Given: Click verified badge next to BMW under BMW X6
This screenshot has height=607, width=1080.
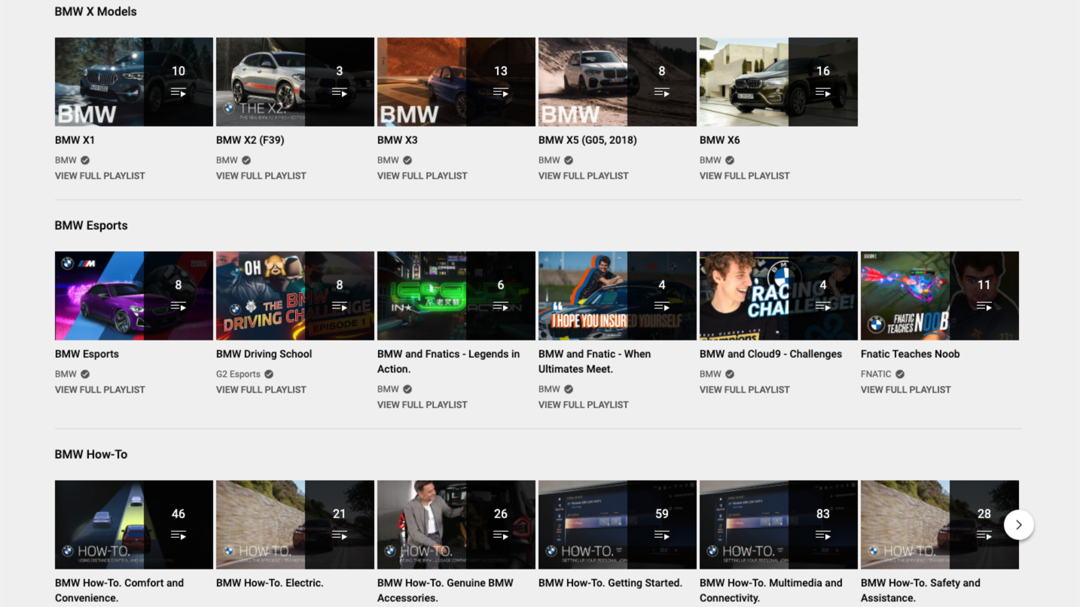Looking at the screenshot, I should [729, 160].
